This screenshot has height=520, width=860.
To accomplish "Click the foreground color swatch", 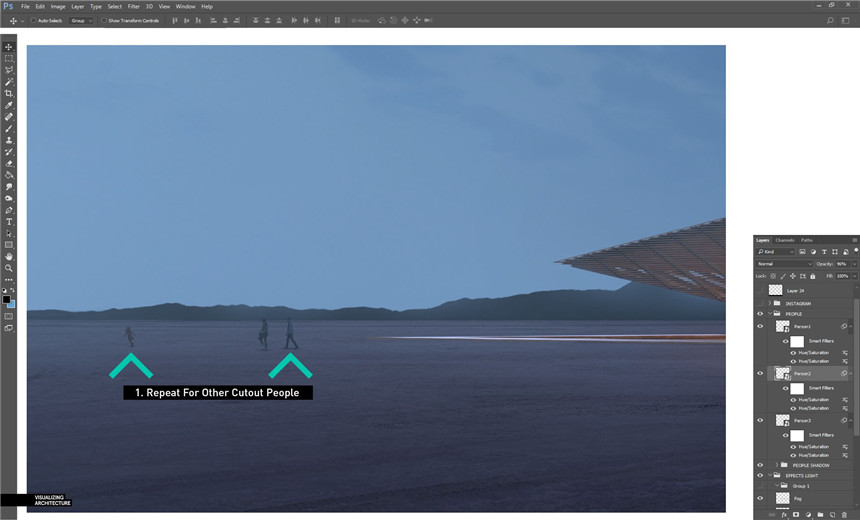I will (x=6, y=299).
